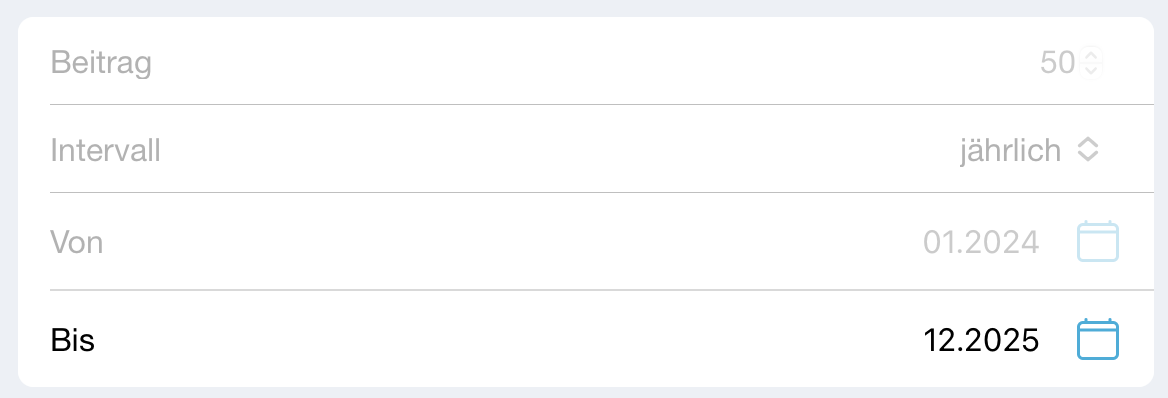Click the up-down chevron next to jährlich
The image size is (1168, 398).
[x=1088, y=151]
